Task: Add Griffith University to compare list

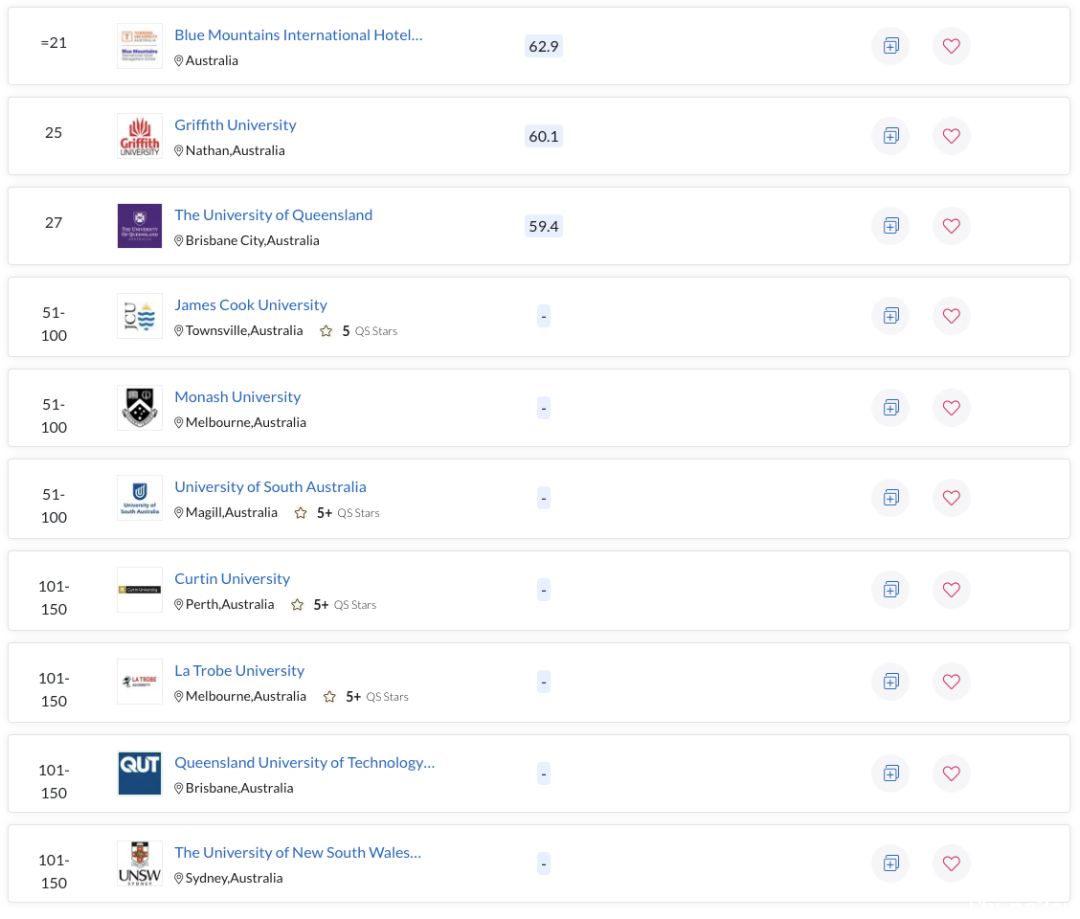Action: 890,136
